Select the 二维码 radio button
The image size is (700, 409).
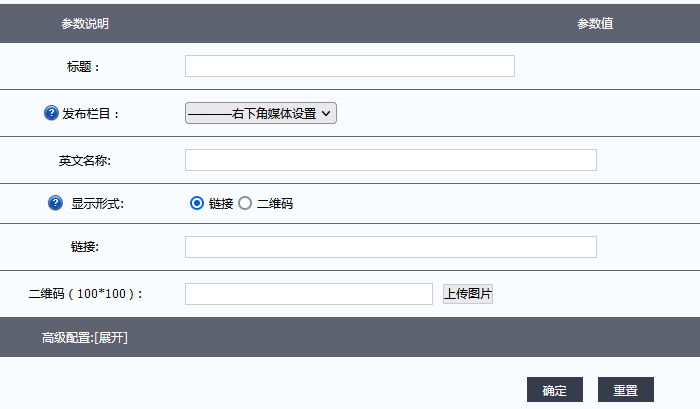tap(245, 203)
